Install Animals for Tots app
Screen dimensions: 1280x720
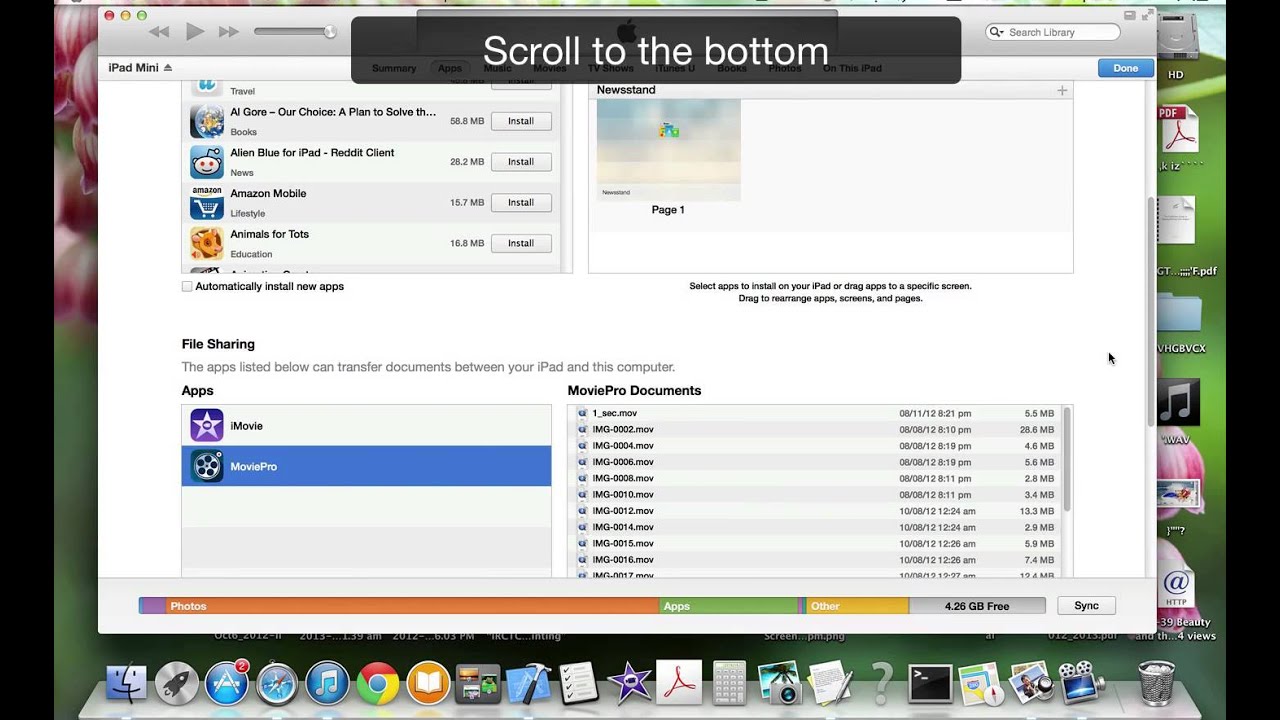click(x=521, y=243)
